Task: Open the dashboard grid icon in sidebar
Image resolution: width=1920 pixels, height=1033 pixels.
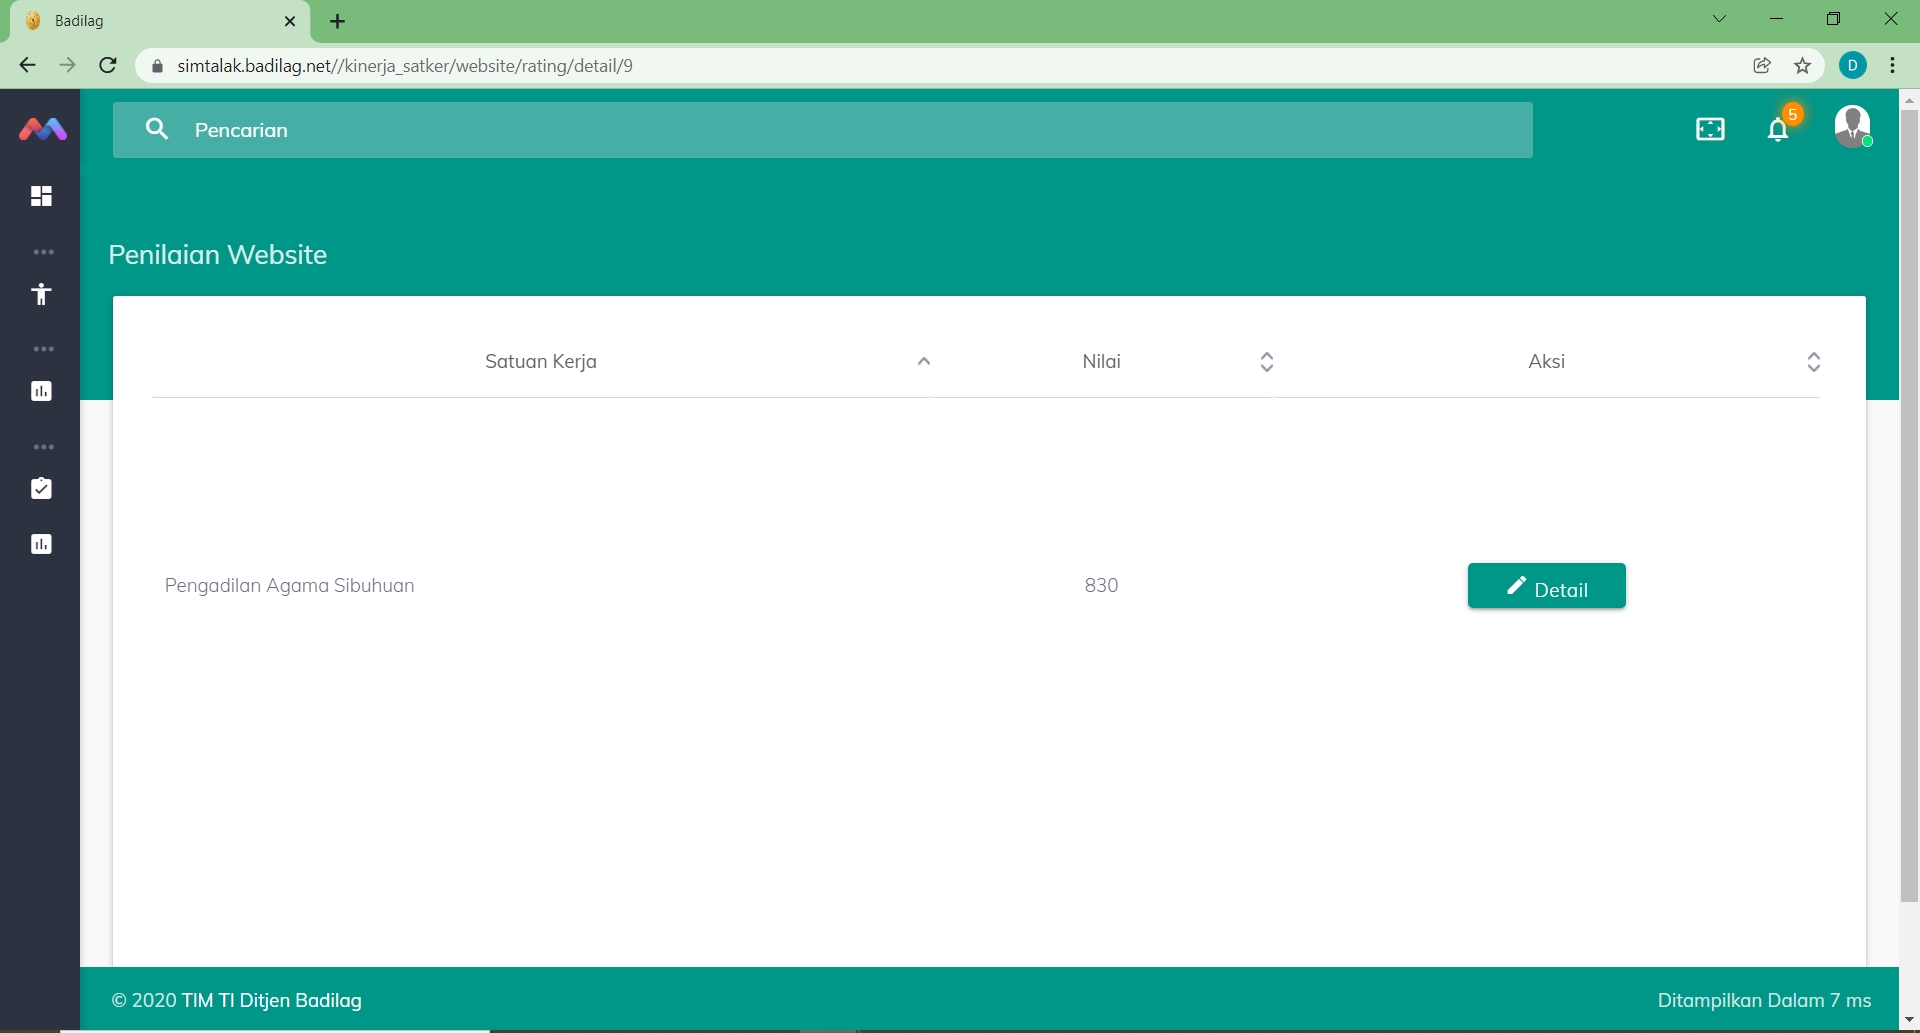Action: coord(41,196)
